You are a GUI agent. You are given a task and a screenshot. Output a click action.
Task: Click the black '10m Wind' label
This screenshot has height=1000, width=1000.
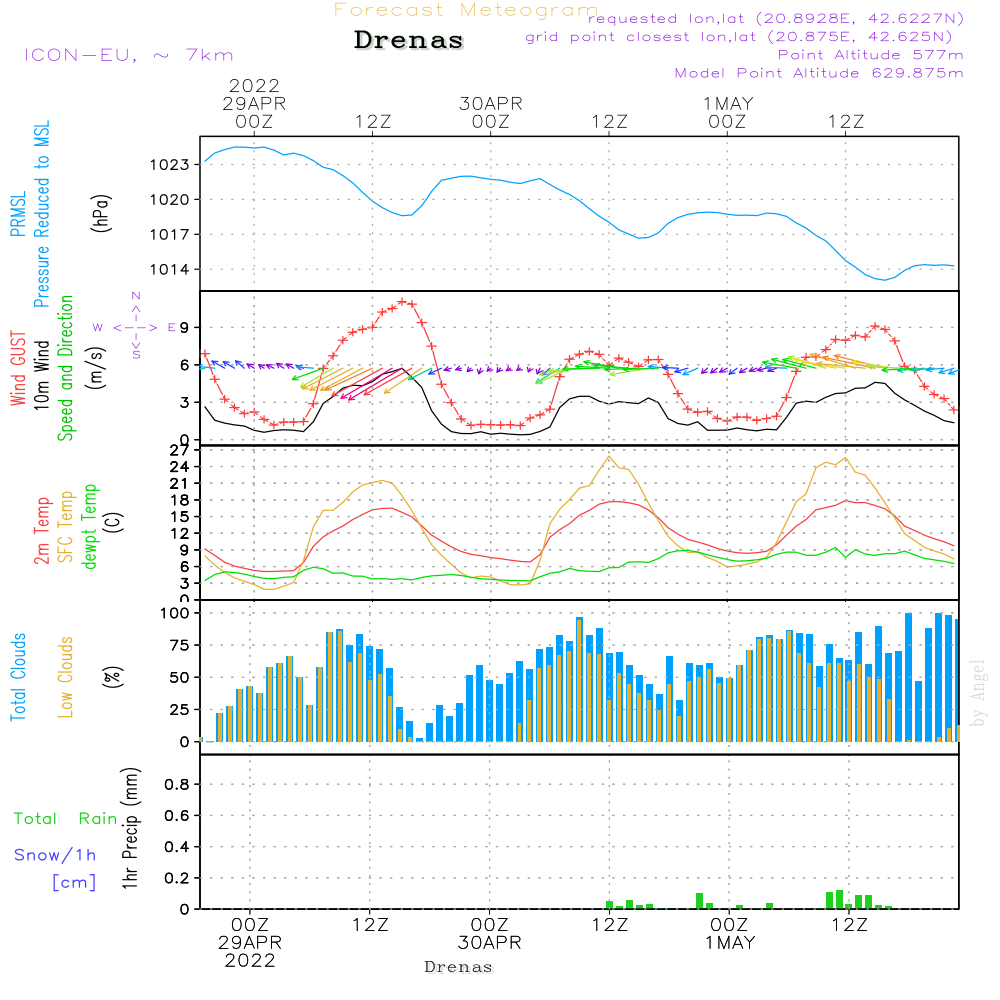[41, 375]
